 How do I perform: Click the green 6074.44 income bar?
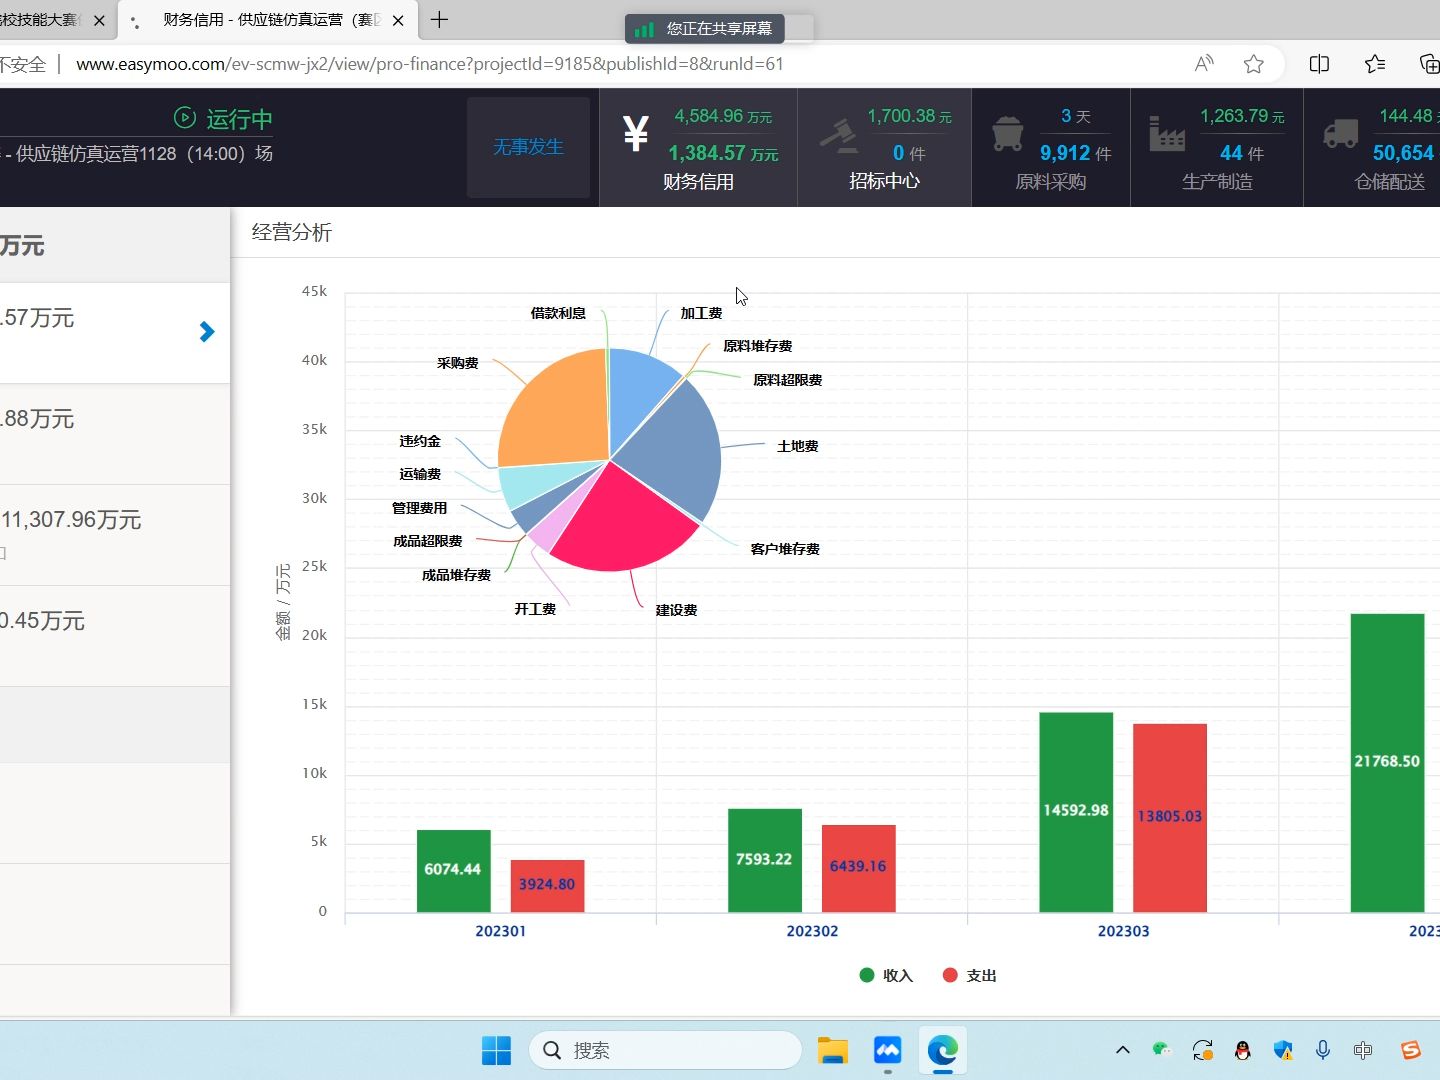click(453, 871)
